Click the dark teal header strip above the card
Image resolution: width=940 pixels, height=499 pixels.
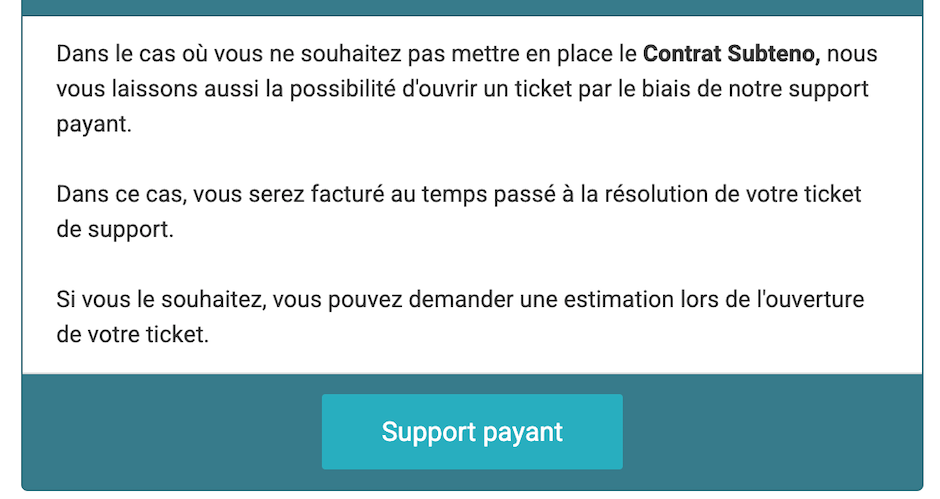pyautogui.click(x=472, y=7)
